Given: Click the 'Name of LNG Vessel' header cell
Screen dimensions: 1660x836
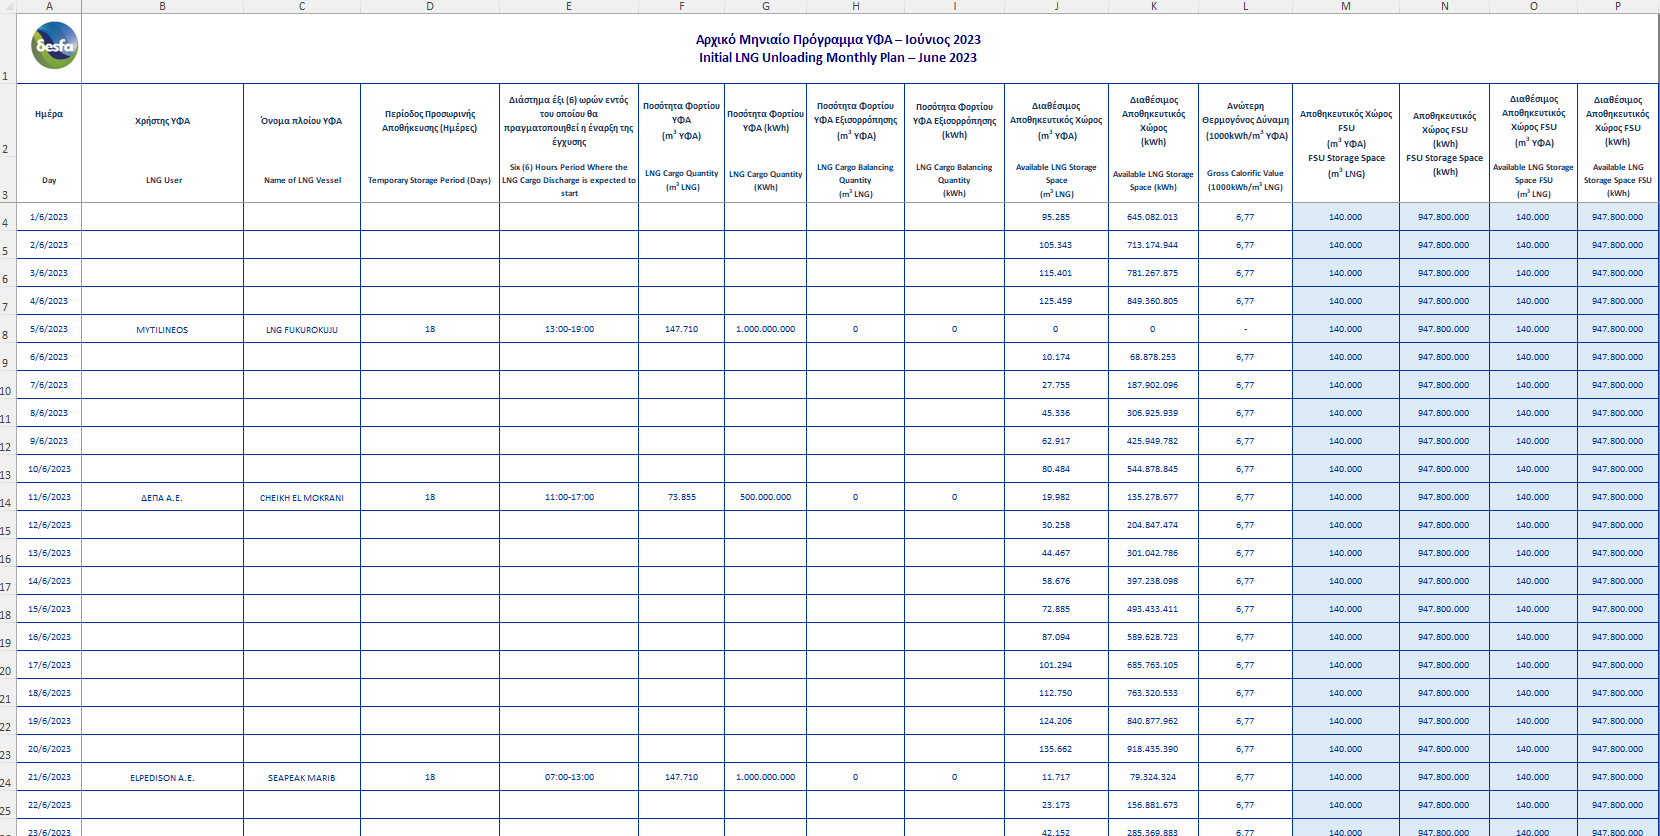Looking at the screenshot, I should pos(302,180).
